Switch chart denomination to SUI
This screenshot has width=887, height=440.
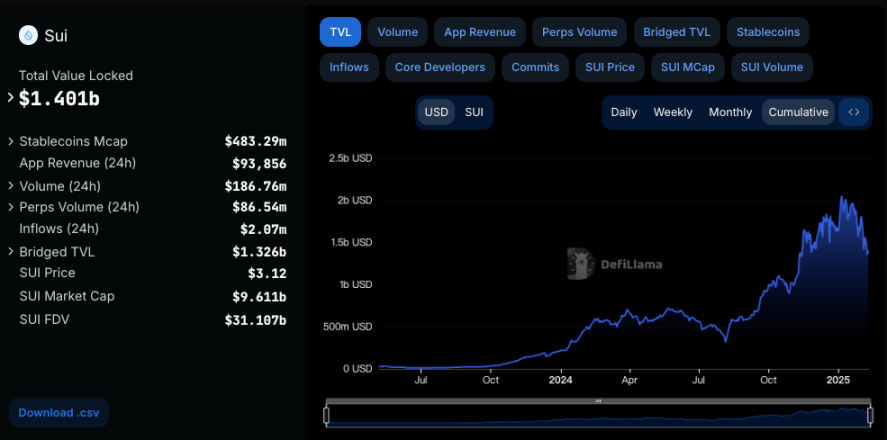[473, 112]
